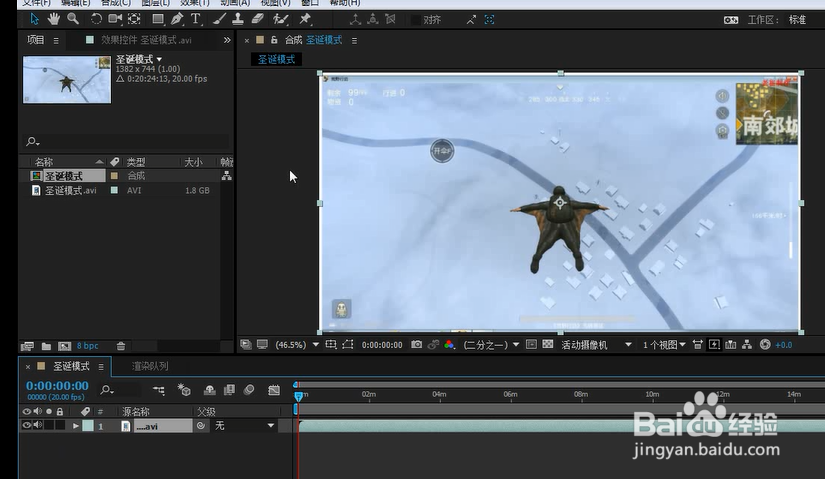The width and height of the screenshot is (825, 479).
Task: Toggle Frame Blending switch in timeline
Action: 229,390
